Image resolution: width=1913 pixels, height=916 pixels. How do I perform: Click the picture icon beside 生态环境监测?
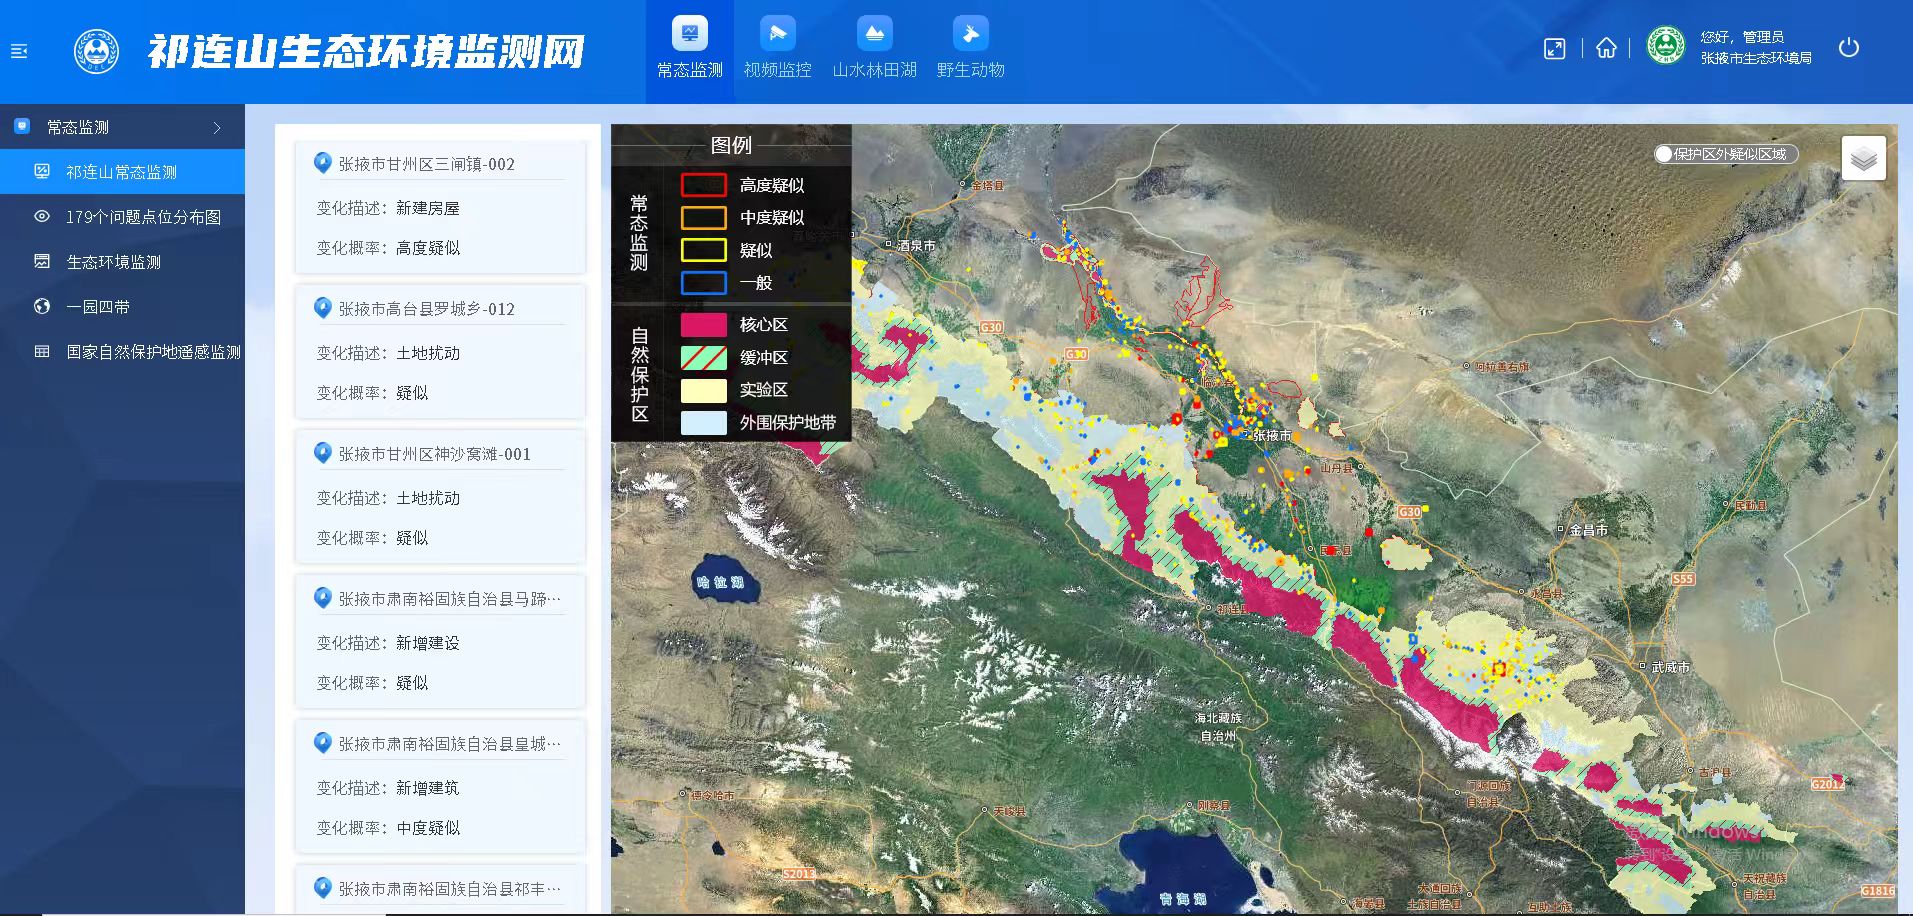click(x=42, y=262)
